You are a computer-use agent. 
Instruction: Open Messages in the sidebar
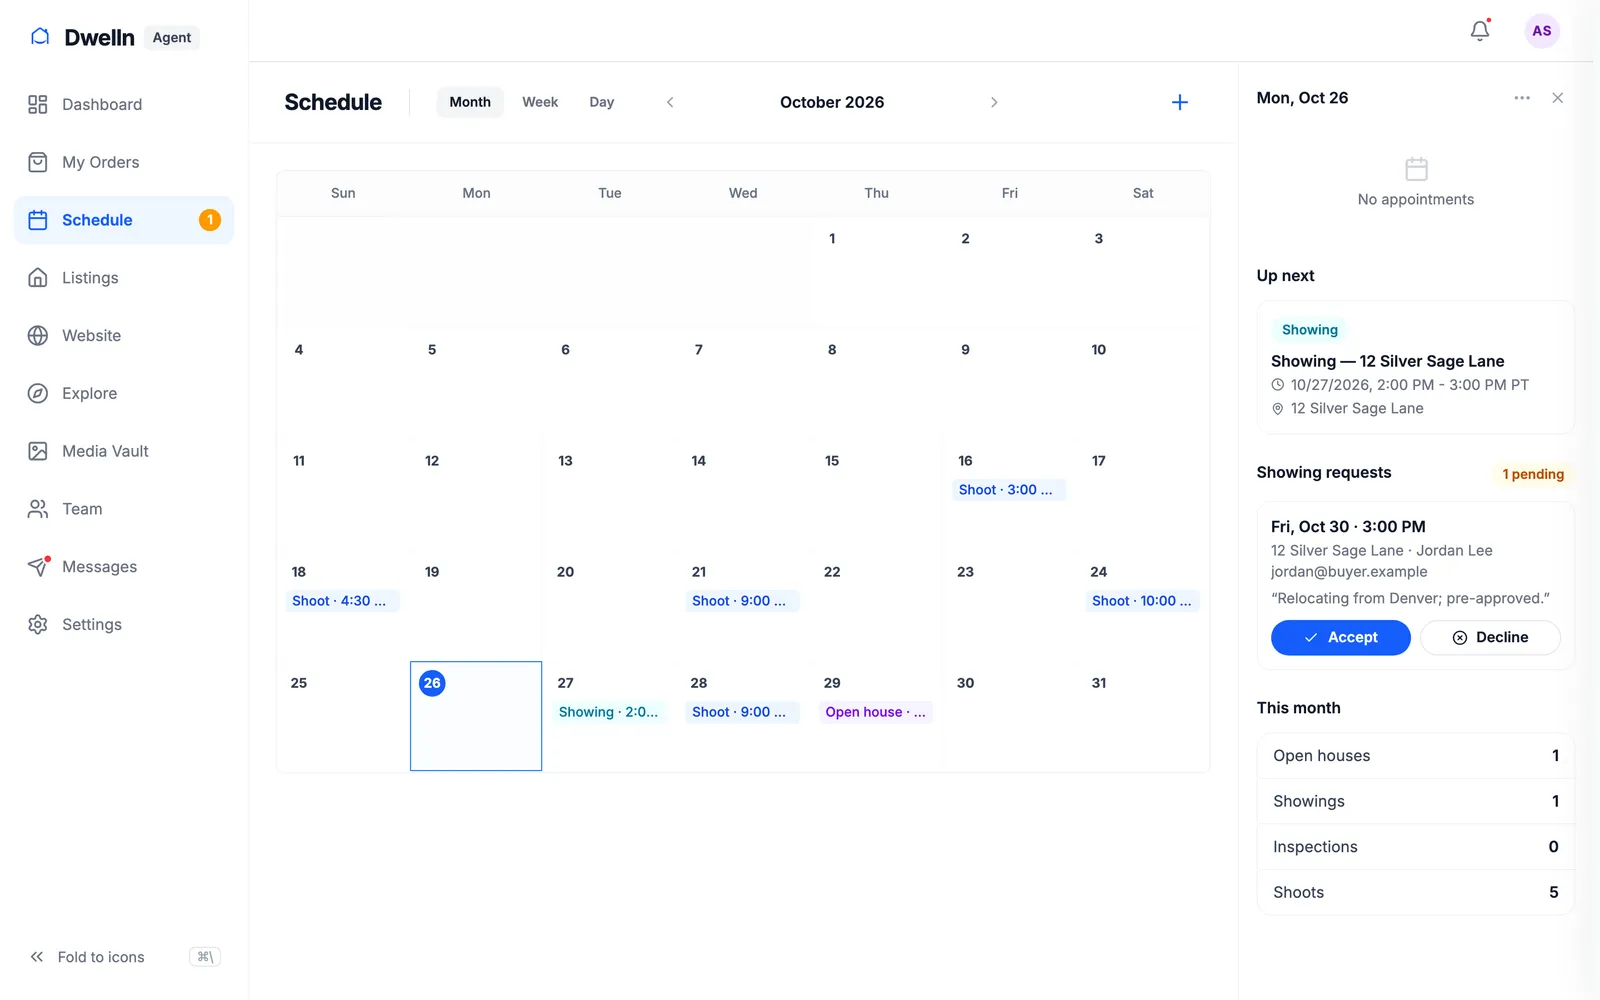124,566
